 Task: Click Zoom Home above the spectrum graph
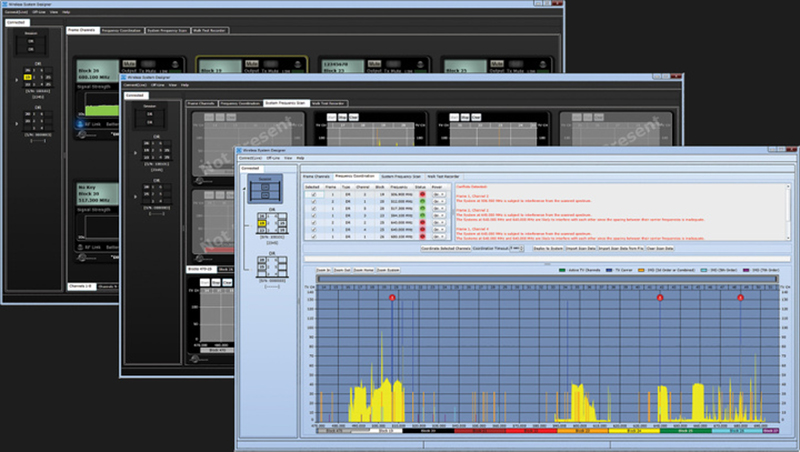coord(364,270)
